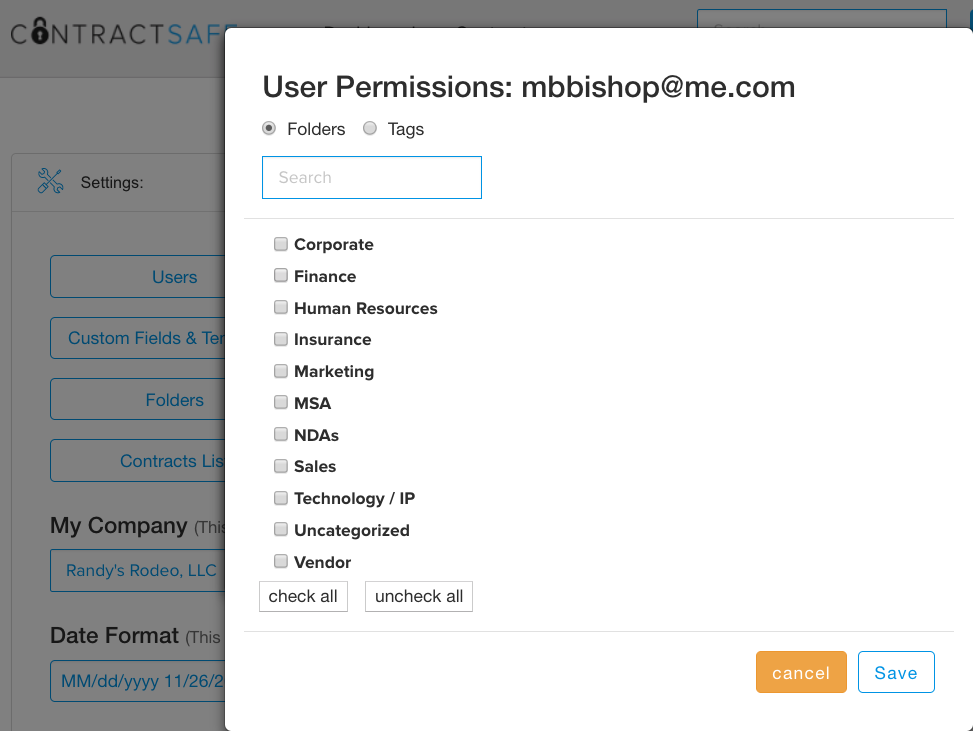
Task: Open the Date Format dropdown
Action: pyautogui.click(x=138, y=681)
